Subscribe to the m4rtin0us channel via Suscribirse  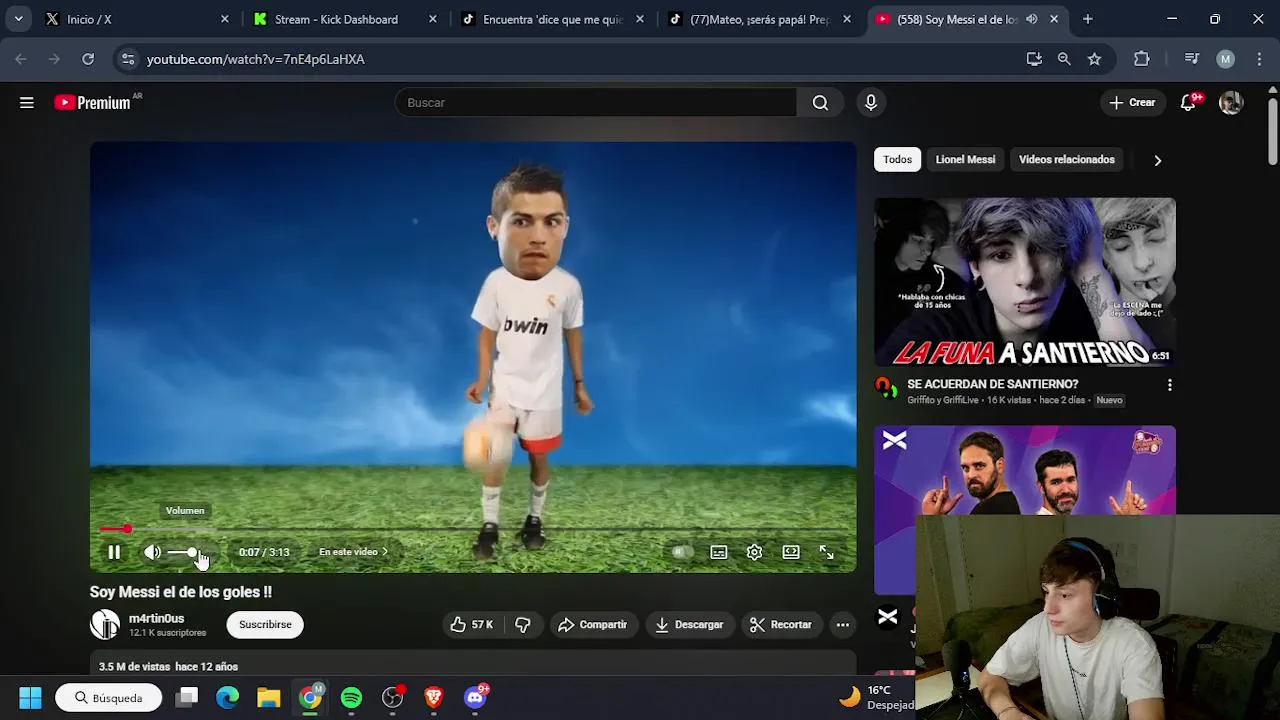click(265, 624)
